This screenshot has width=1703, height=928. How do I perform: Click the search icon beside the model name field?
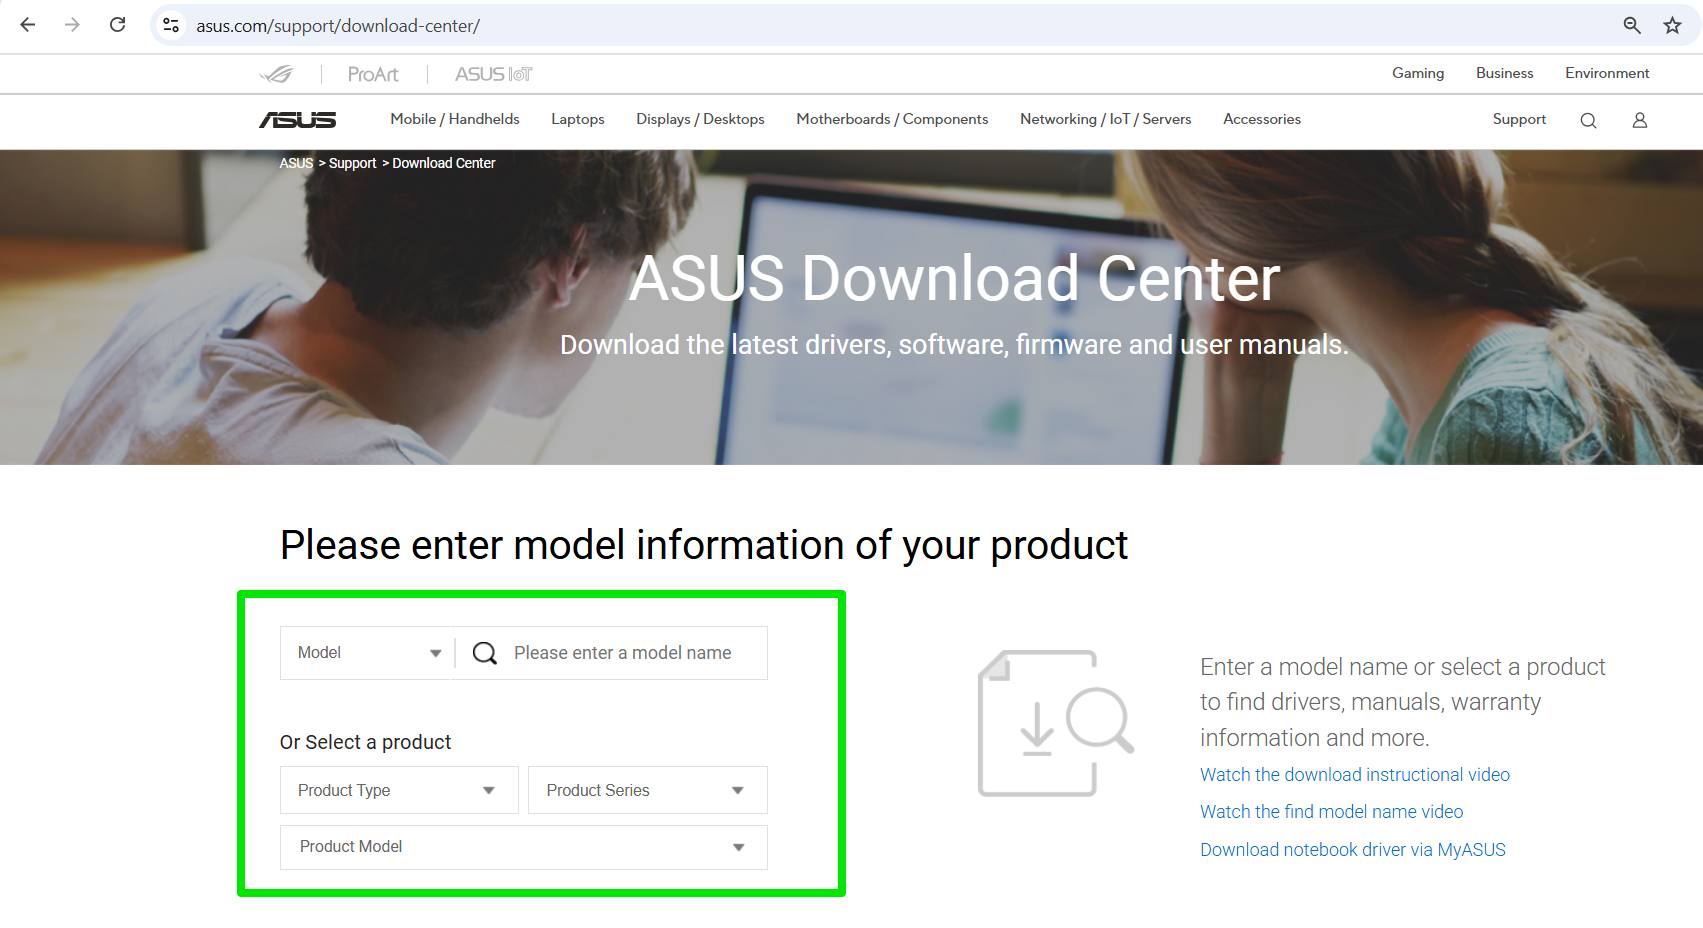(x=485, y=653)
